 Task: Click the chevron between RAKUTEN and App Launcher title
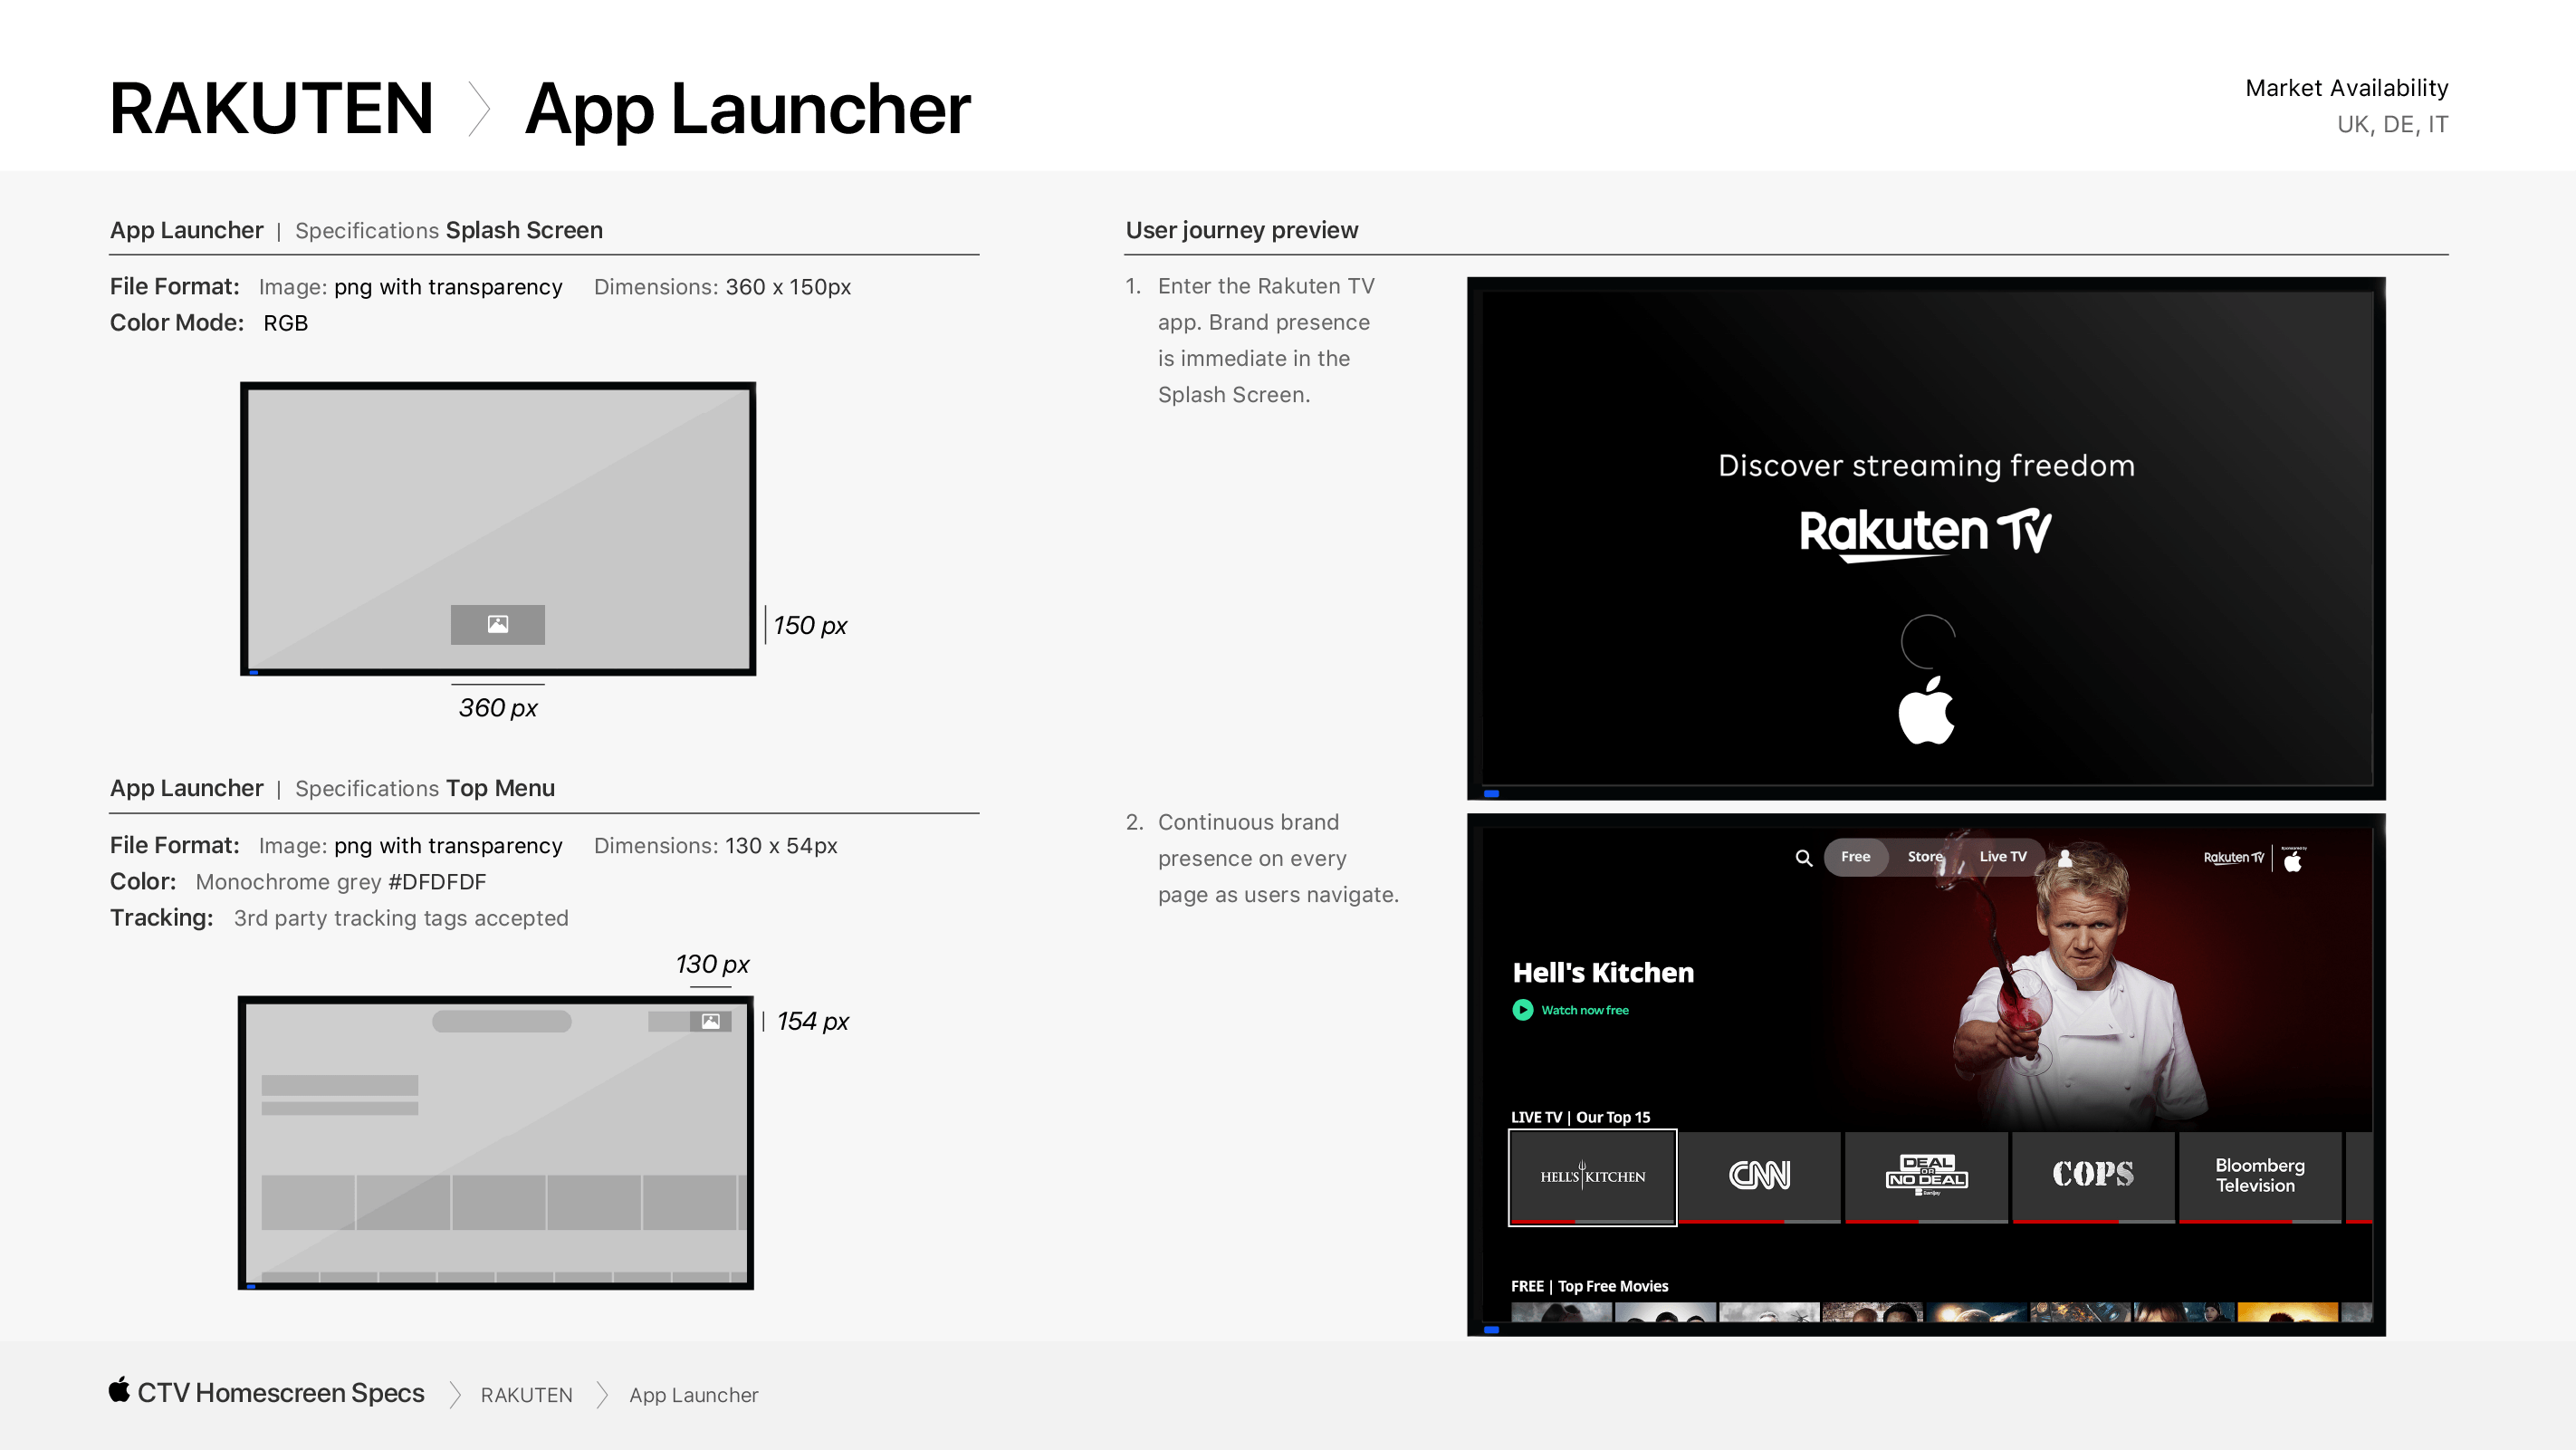pos(480,109)
